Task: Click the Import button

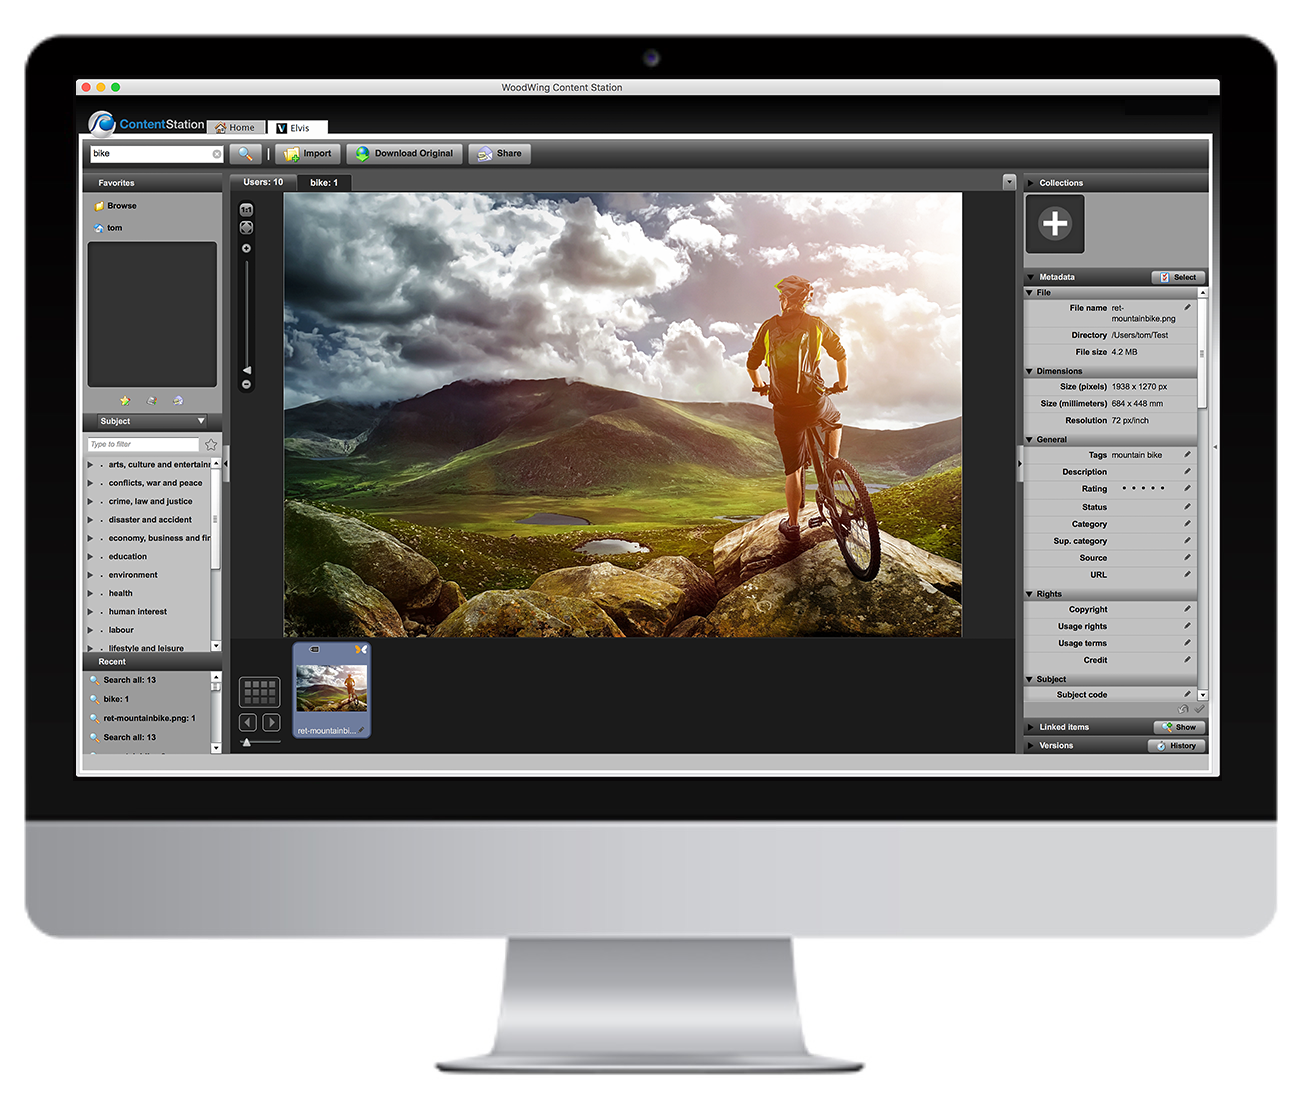Action: click(308, 154)
